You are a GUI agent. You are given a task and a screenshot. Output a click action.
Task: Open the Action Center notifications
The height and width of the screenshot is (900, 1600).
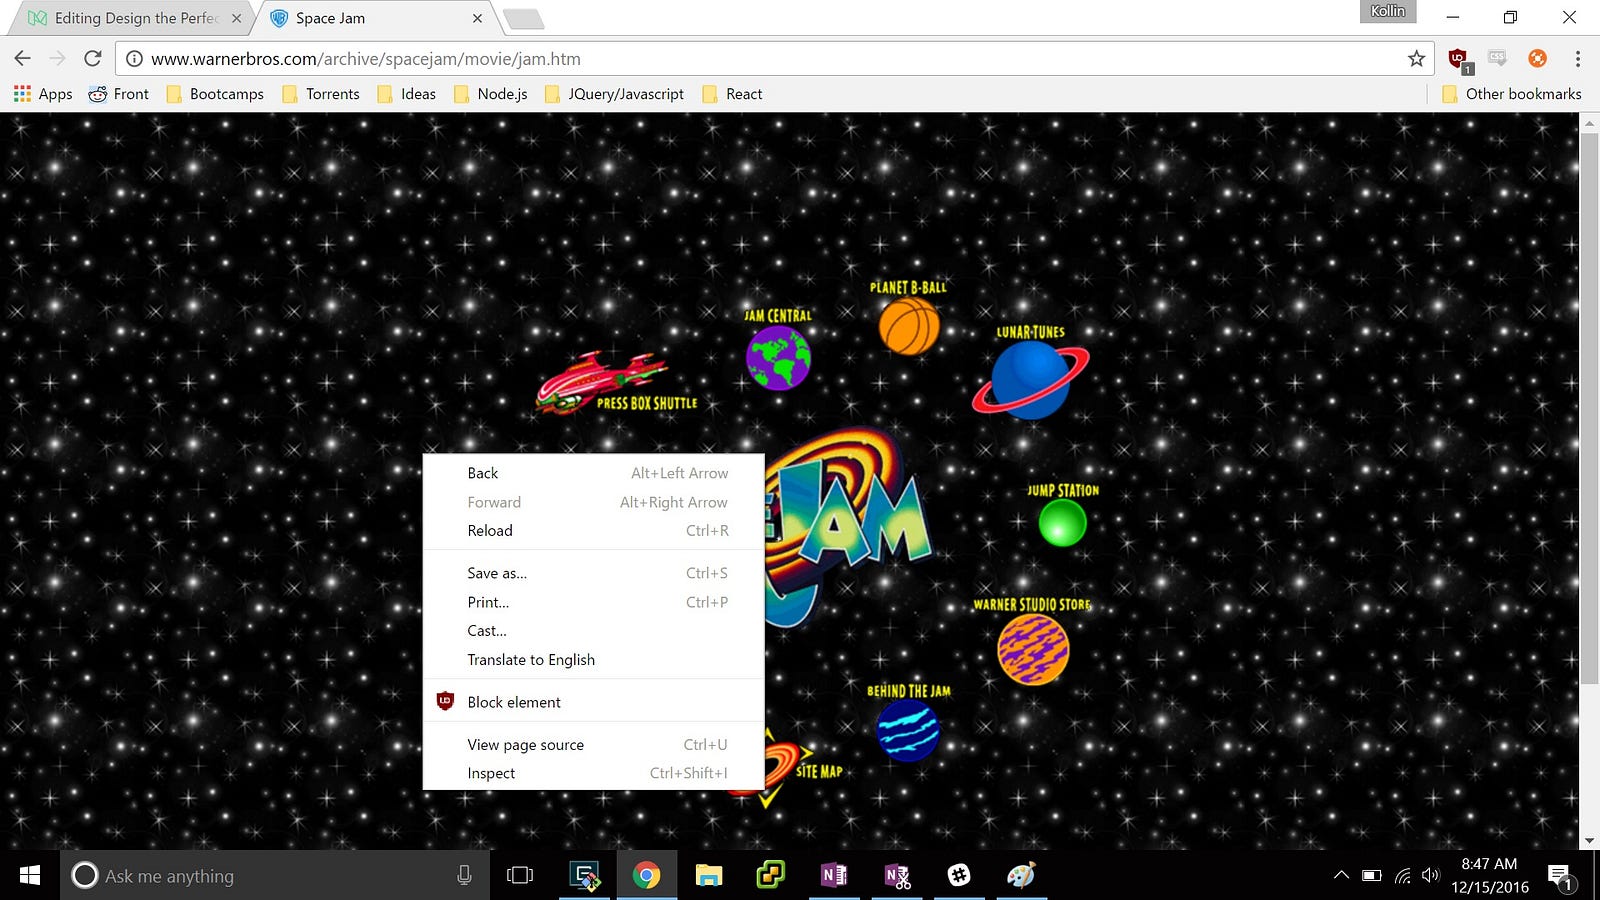tap(1560, 877)
